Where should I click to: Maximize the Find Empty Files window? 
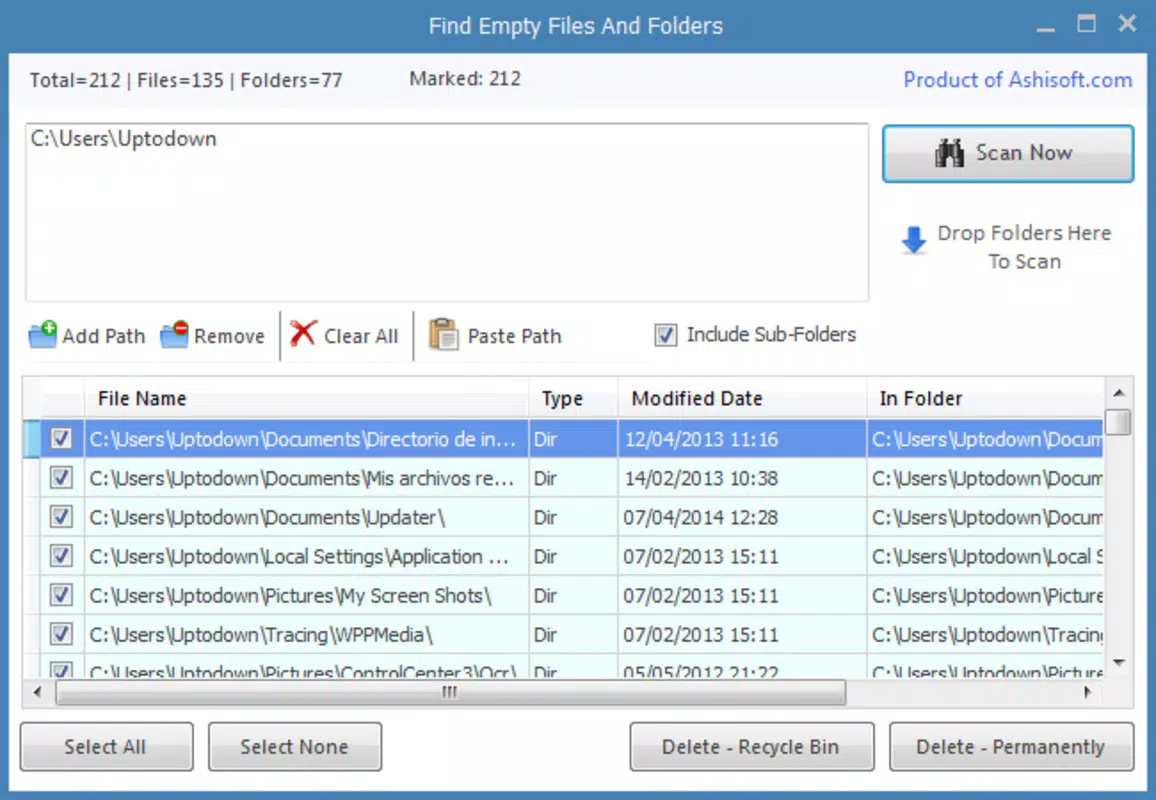(x=1086, y=24)
